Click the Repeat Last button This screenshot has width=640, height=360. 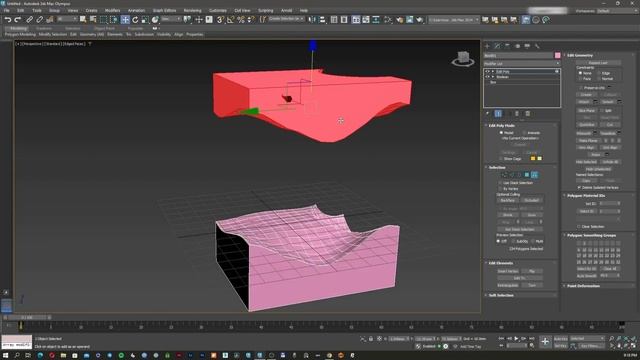tap(599, 63)
